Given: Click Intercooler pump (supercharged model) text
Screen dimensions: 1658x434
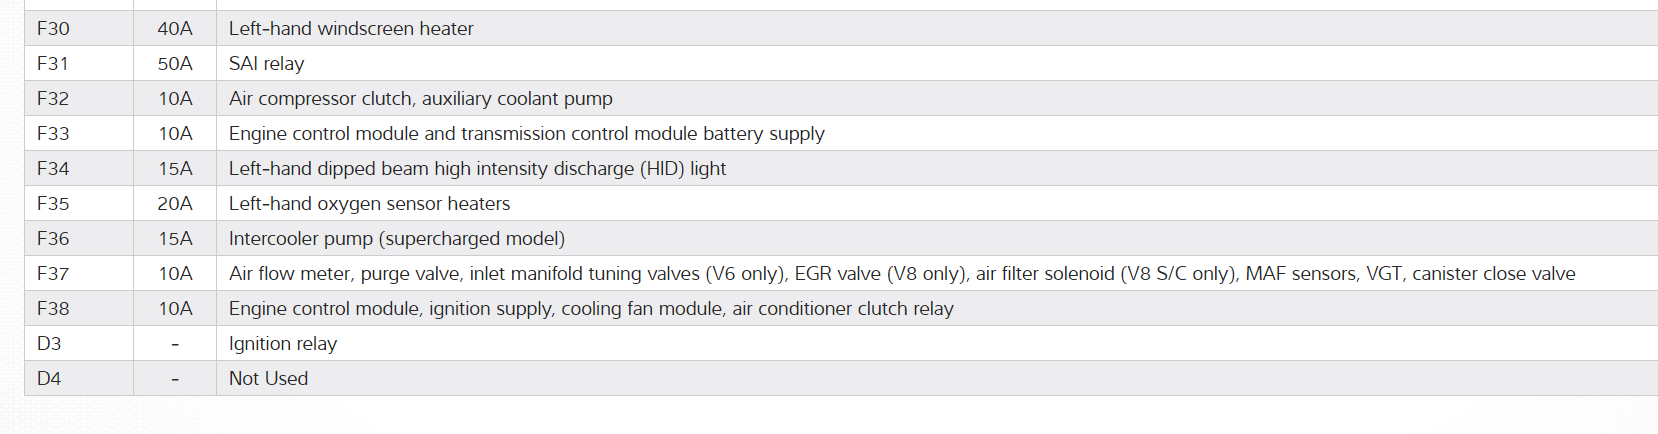Looking at the screenshot, I should [x=396, y=239].
